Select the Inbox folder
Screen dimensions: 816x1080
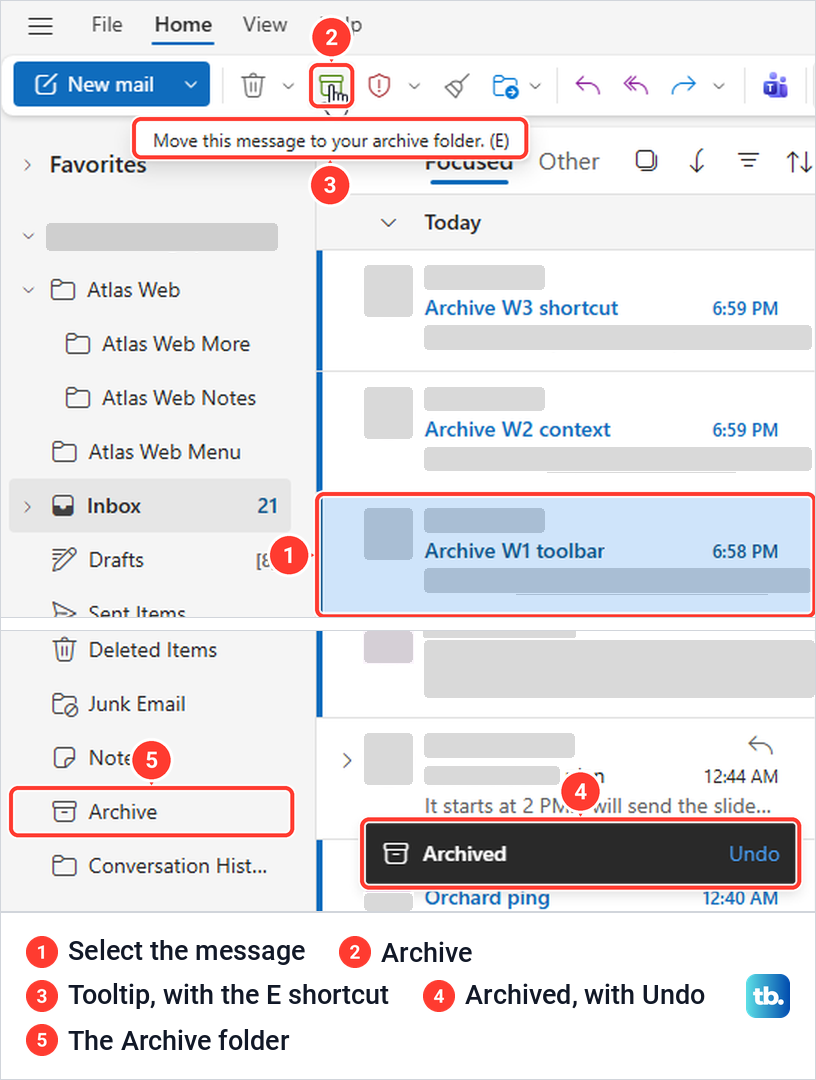click(150, 506)
